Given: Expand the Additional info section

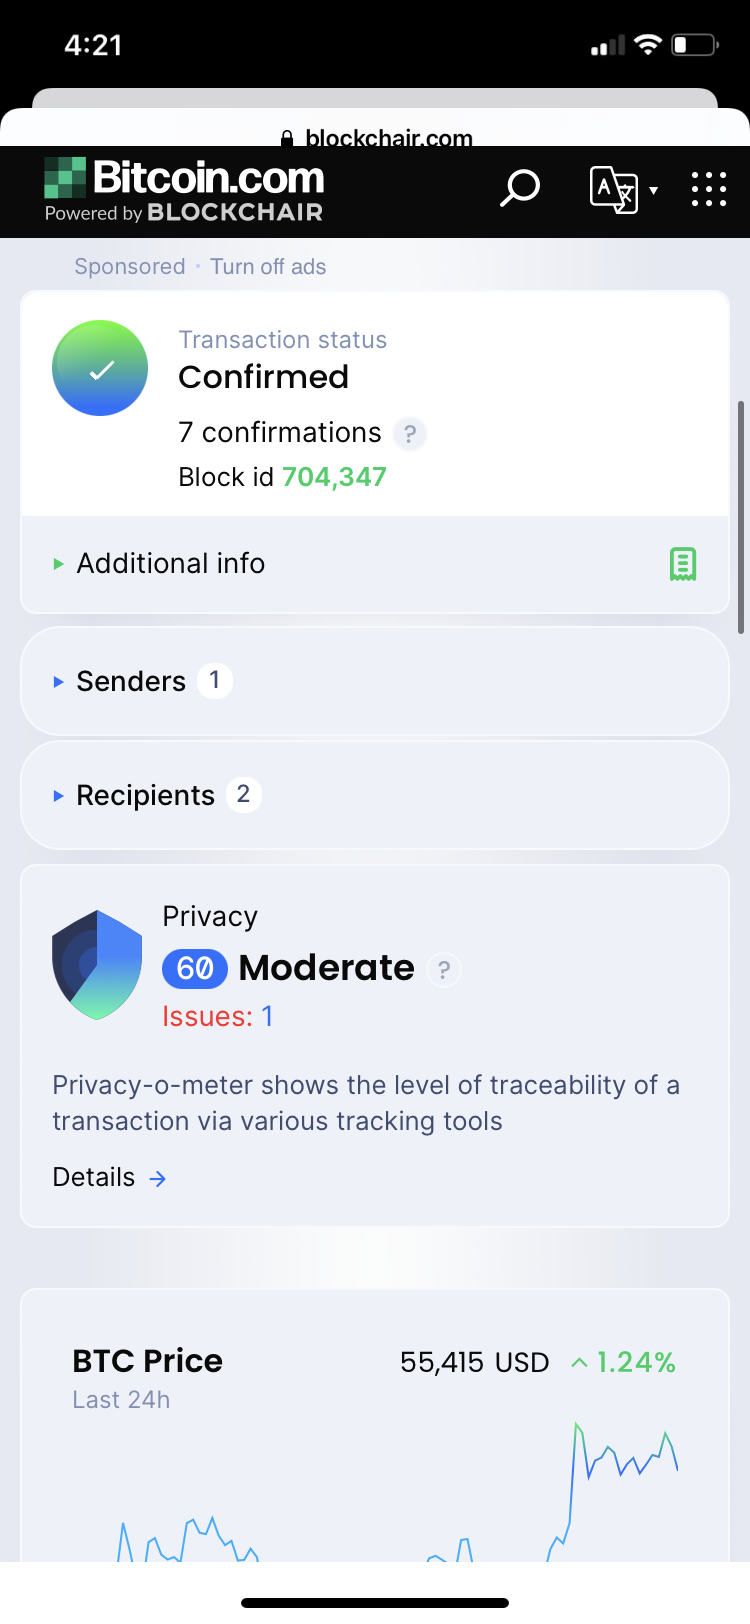Looking at the screenshot, I should pos(171,564).
